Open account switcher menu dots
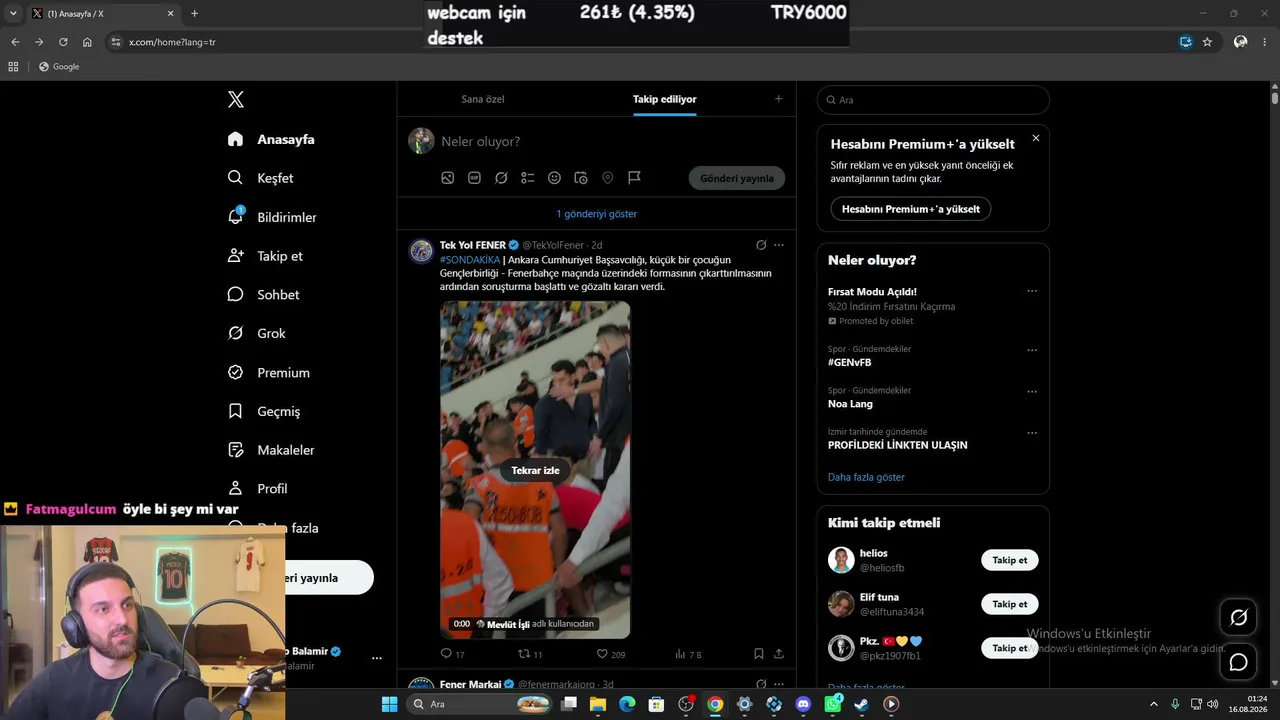 (377, 658)
